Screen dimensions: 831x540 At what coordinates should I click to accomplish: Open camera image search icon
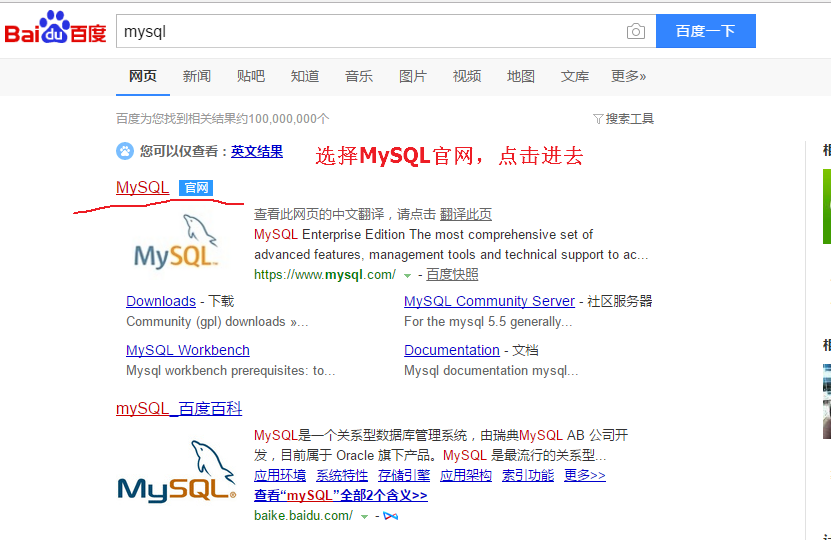(x=635, y=31)
